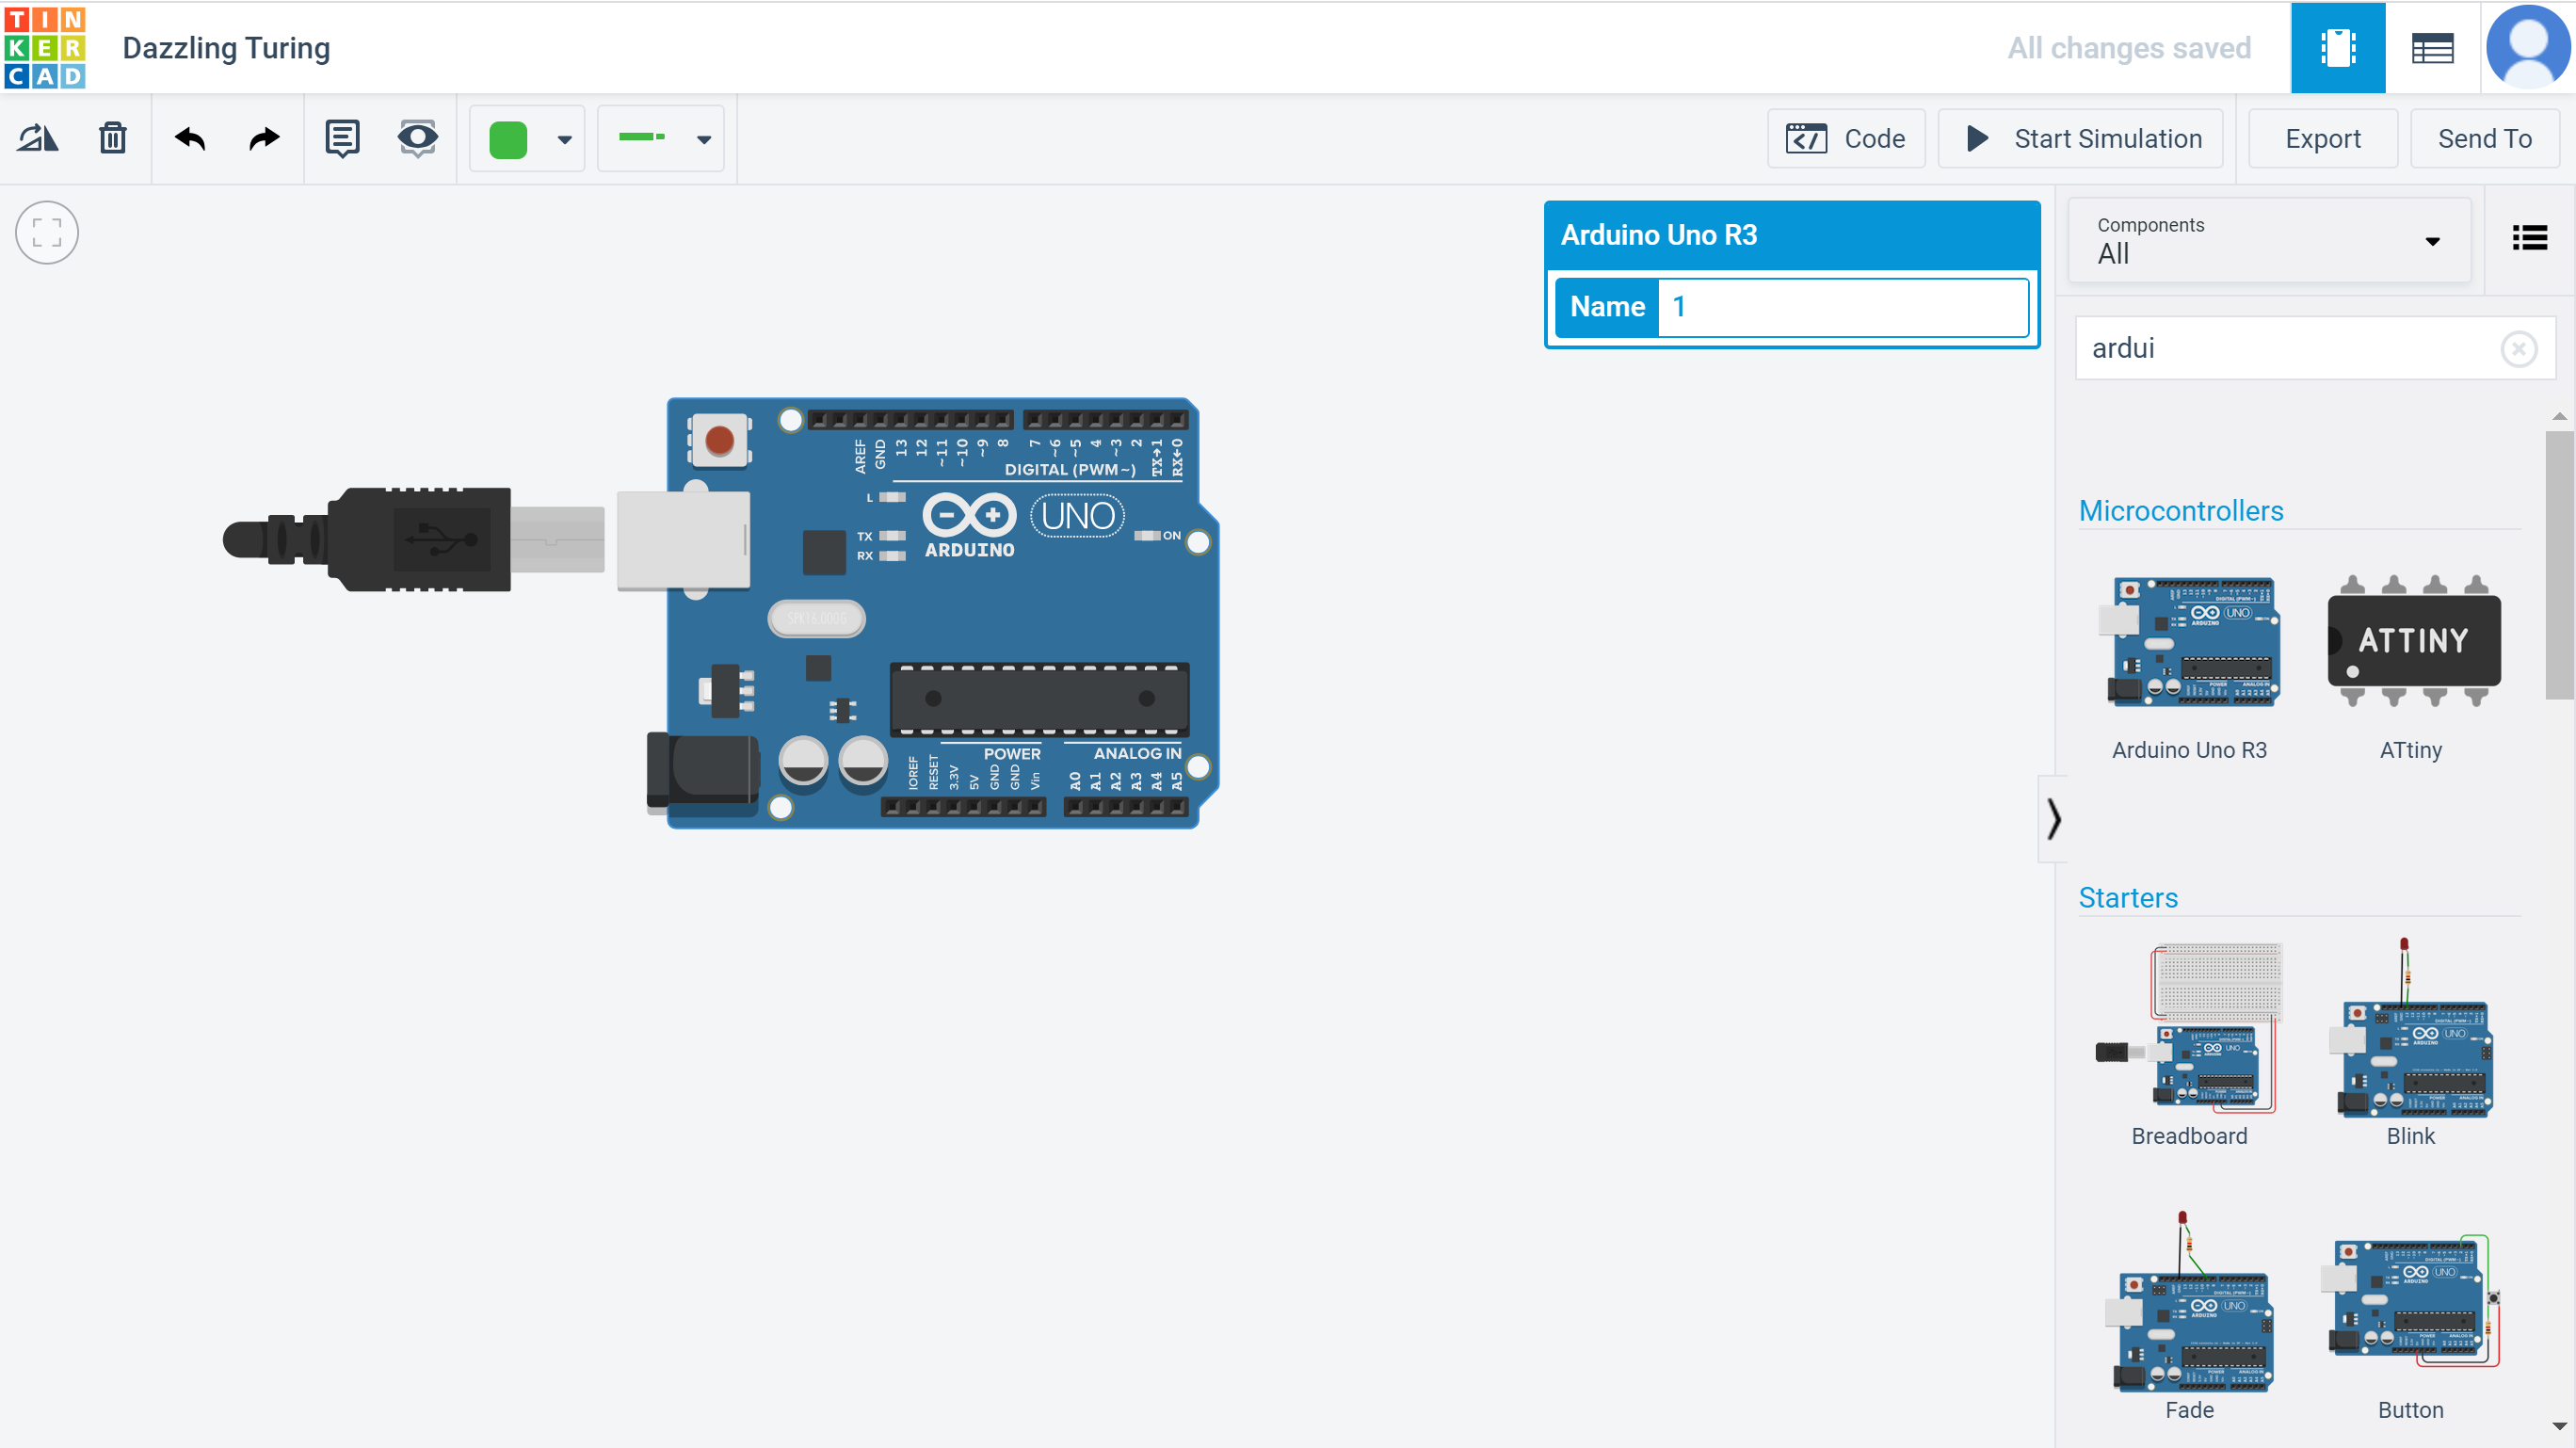This screenshot has height=1448, width=2576.
Task: Open the Components All dropdown
Action: point(2269,241)
